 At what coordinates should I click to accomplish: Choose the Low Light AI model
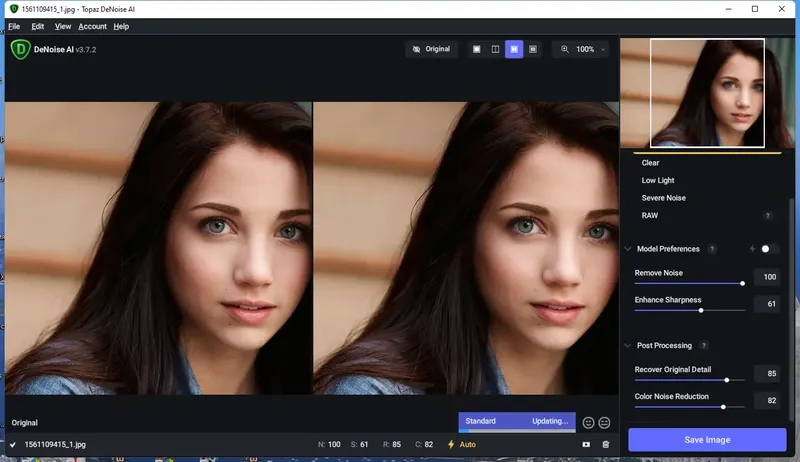point(658,181)
